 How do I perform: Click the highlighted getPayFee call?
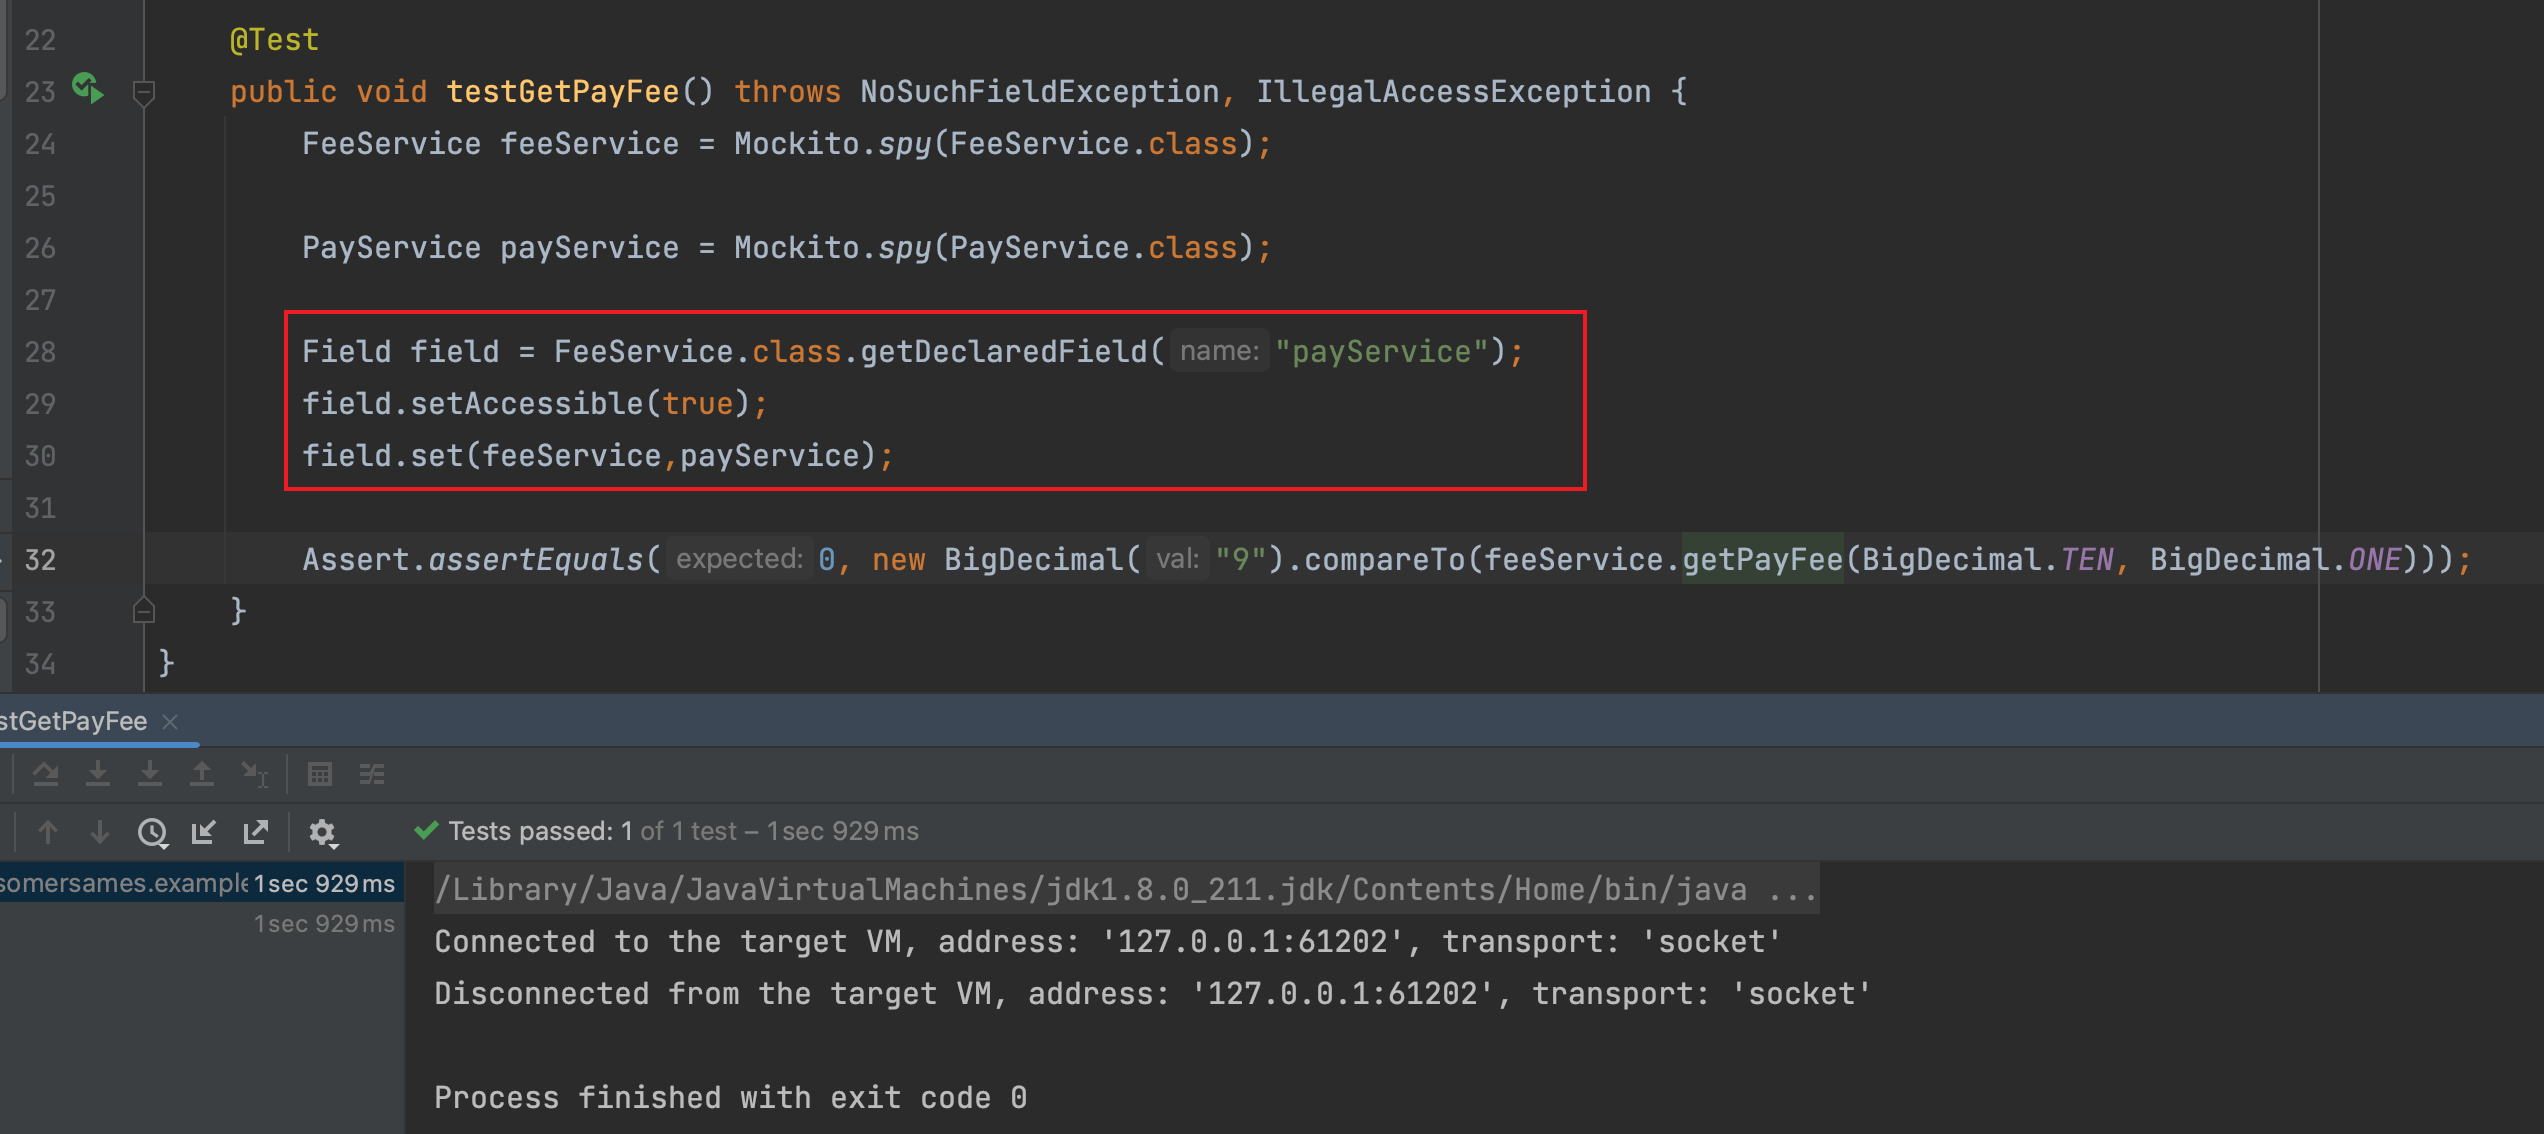tap(1762, 559)
